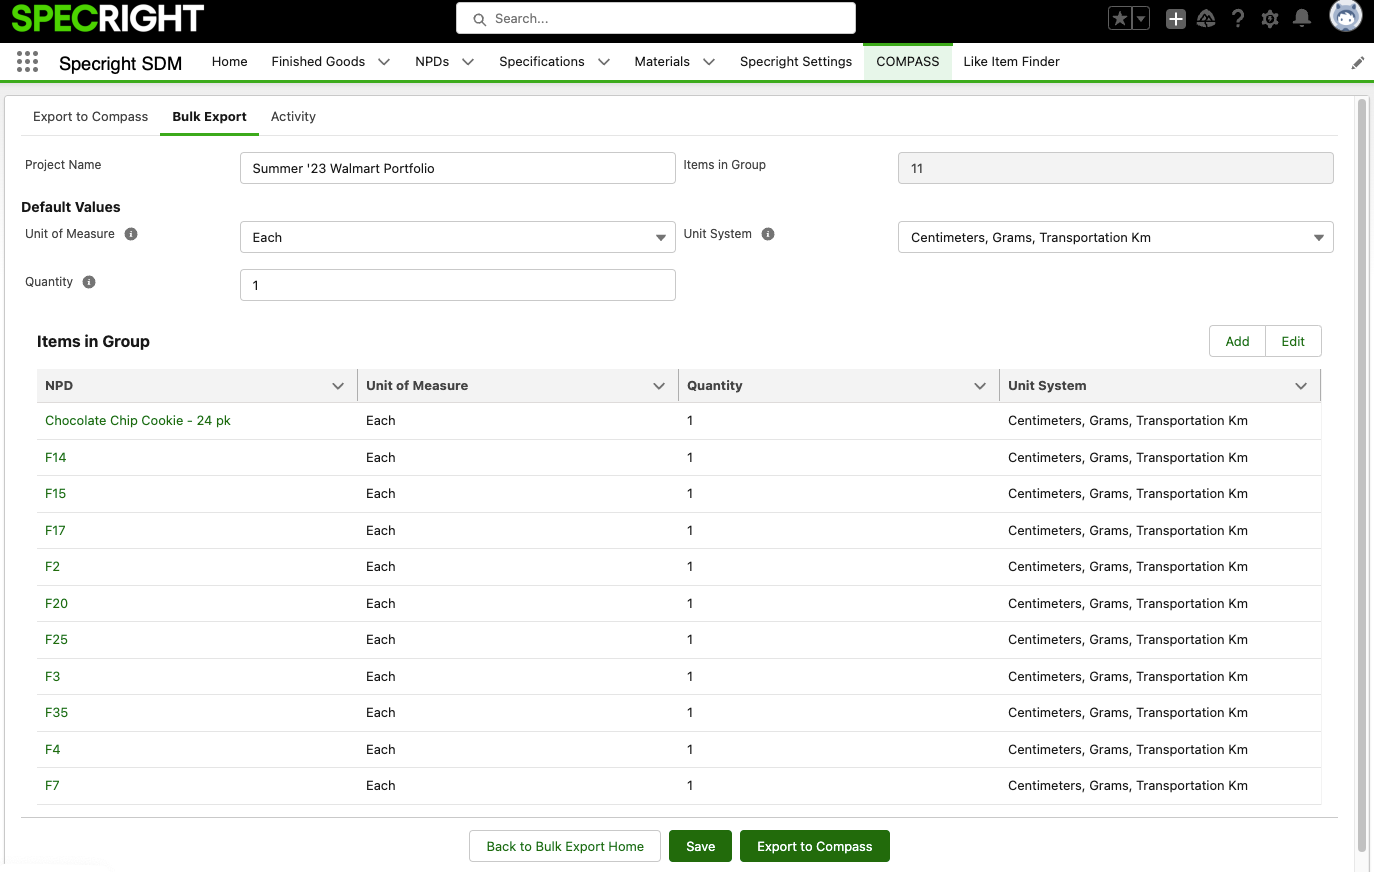Expand the NPDs chevron menu

click(x=468, y=62)
